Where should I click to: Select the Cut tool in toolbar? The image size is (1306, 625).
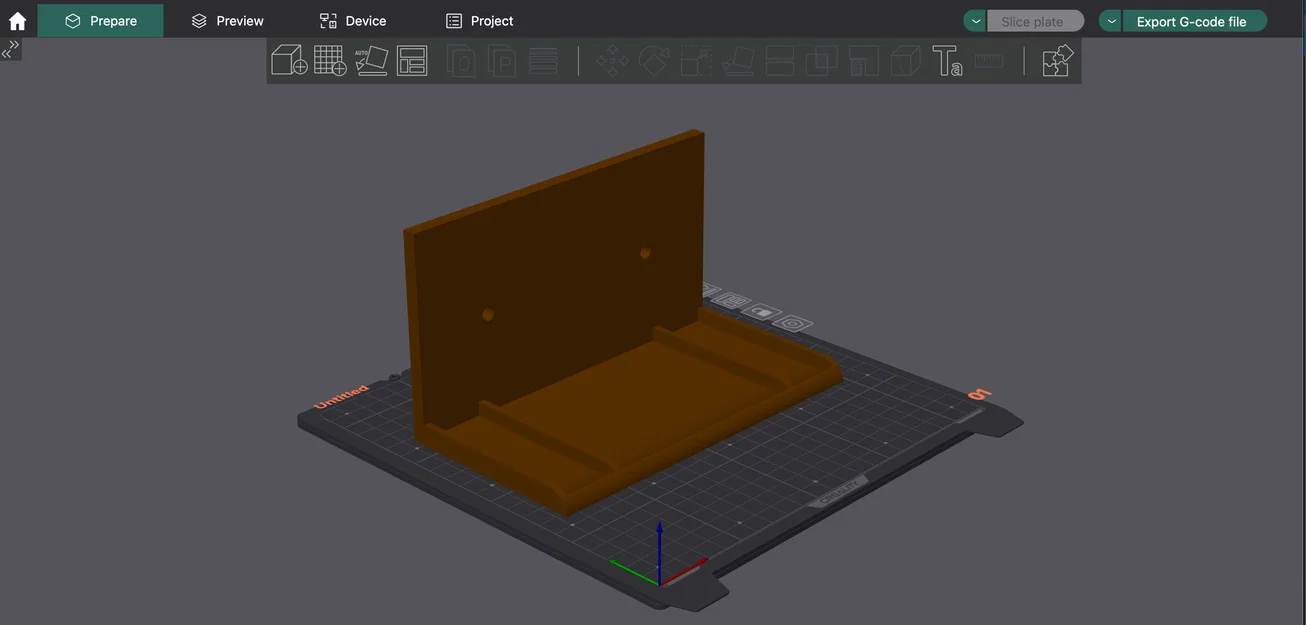(780, 60)
